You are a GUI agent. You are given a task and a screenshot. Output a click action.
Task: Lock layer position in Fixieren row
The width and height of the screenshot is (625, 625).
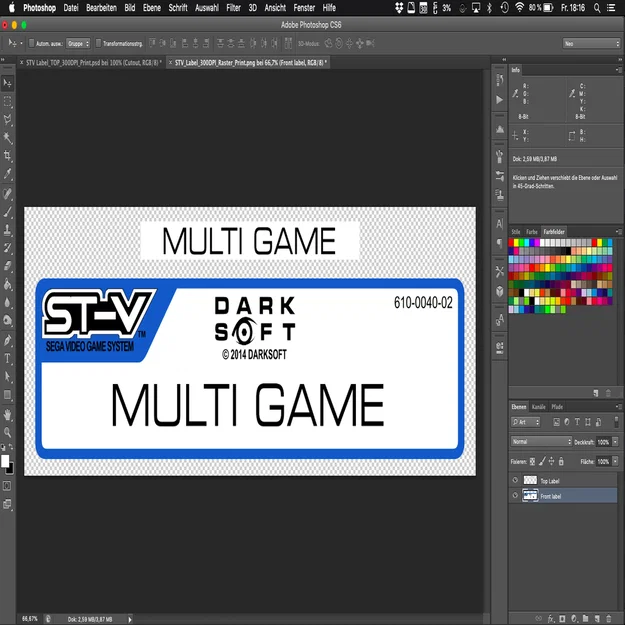(x=551, y=462)
